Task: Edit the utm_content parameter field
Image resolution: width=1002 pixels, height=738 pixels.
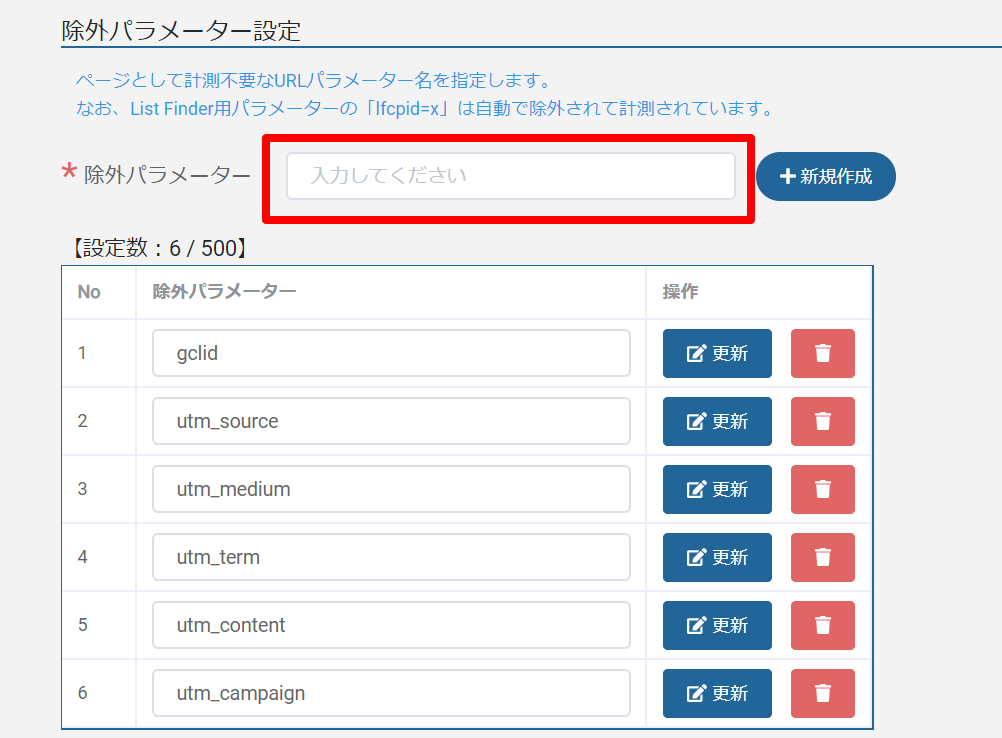Action: click(391, 625)
